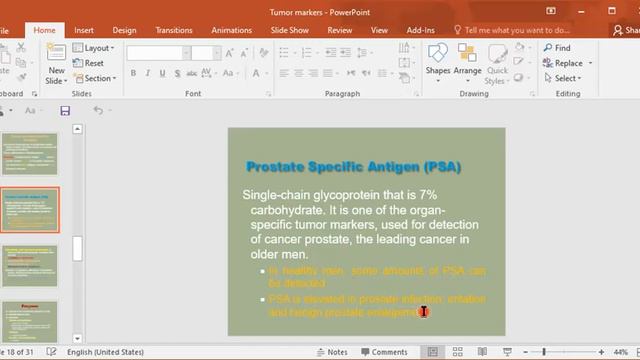Open Quick Styles gallery
This screenshot has height=360, width=640.
tap(497, 64)
